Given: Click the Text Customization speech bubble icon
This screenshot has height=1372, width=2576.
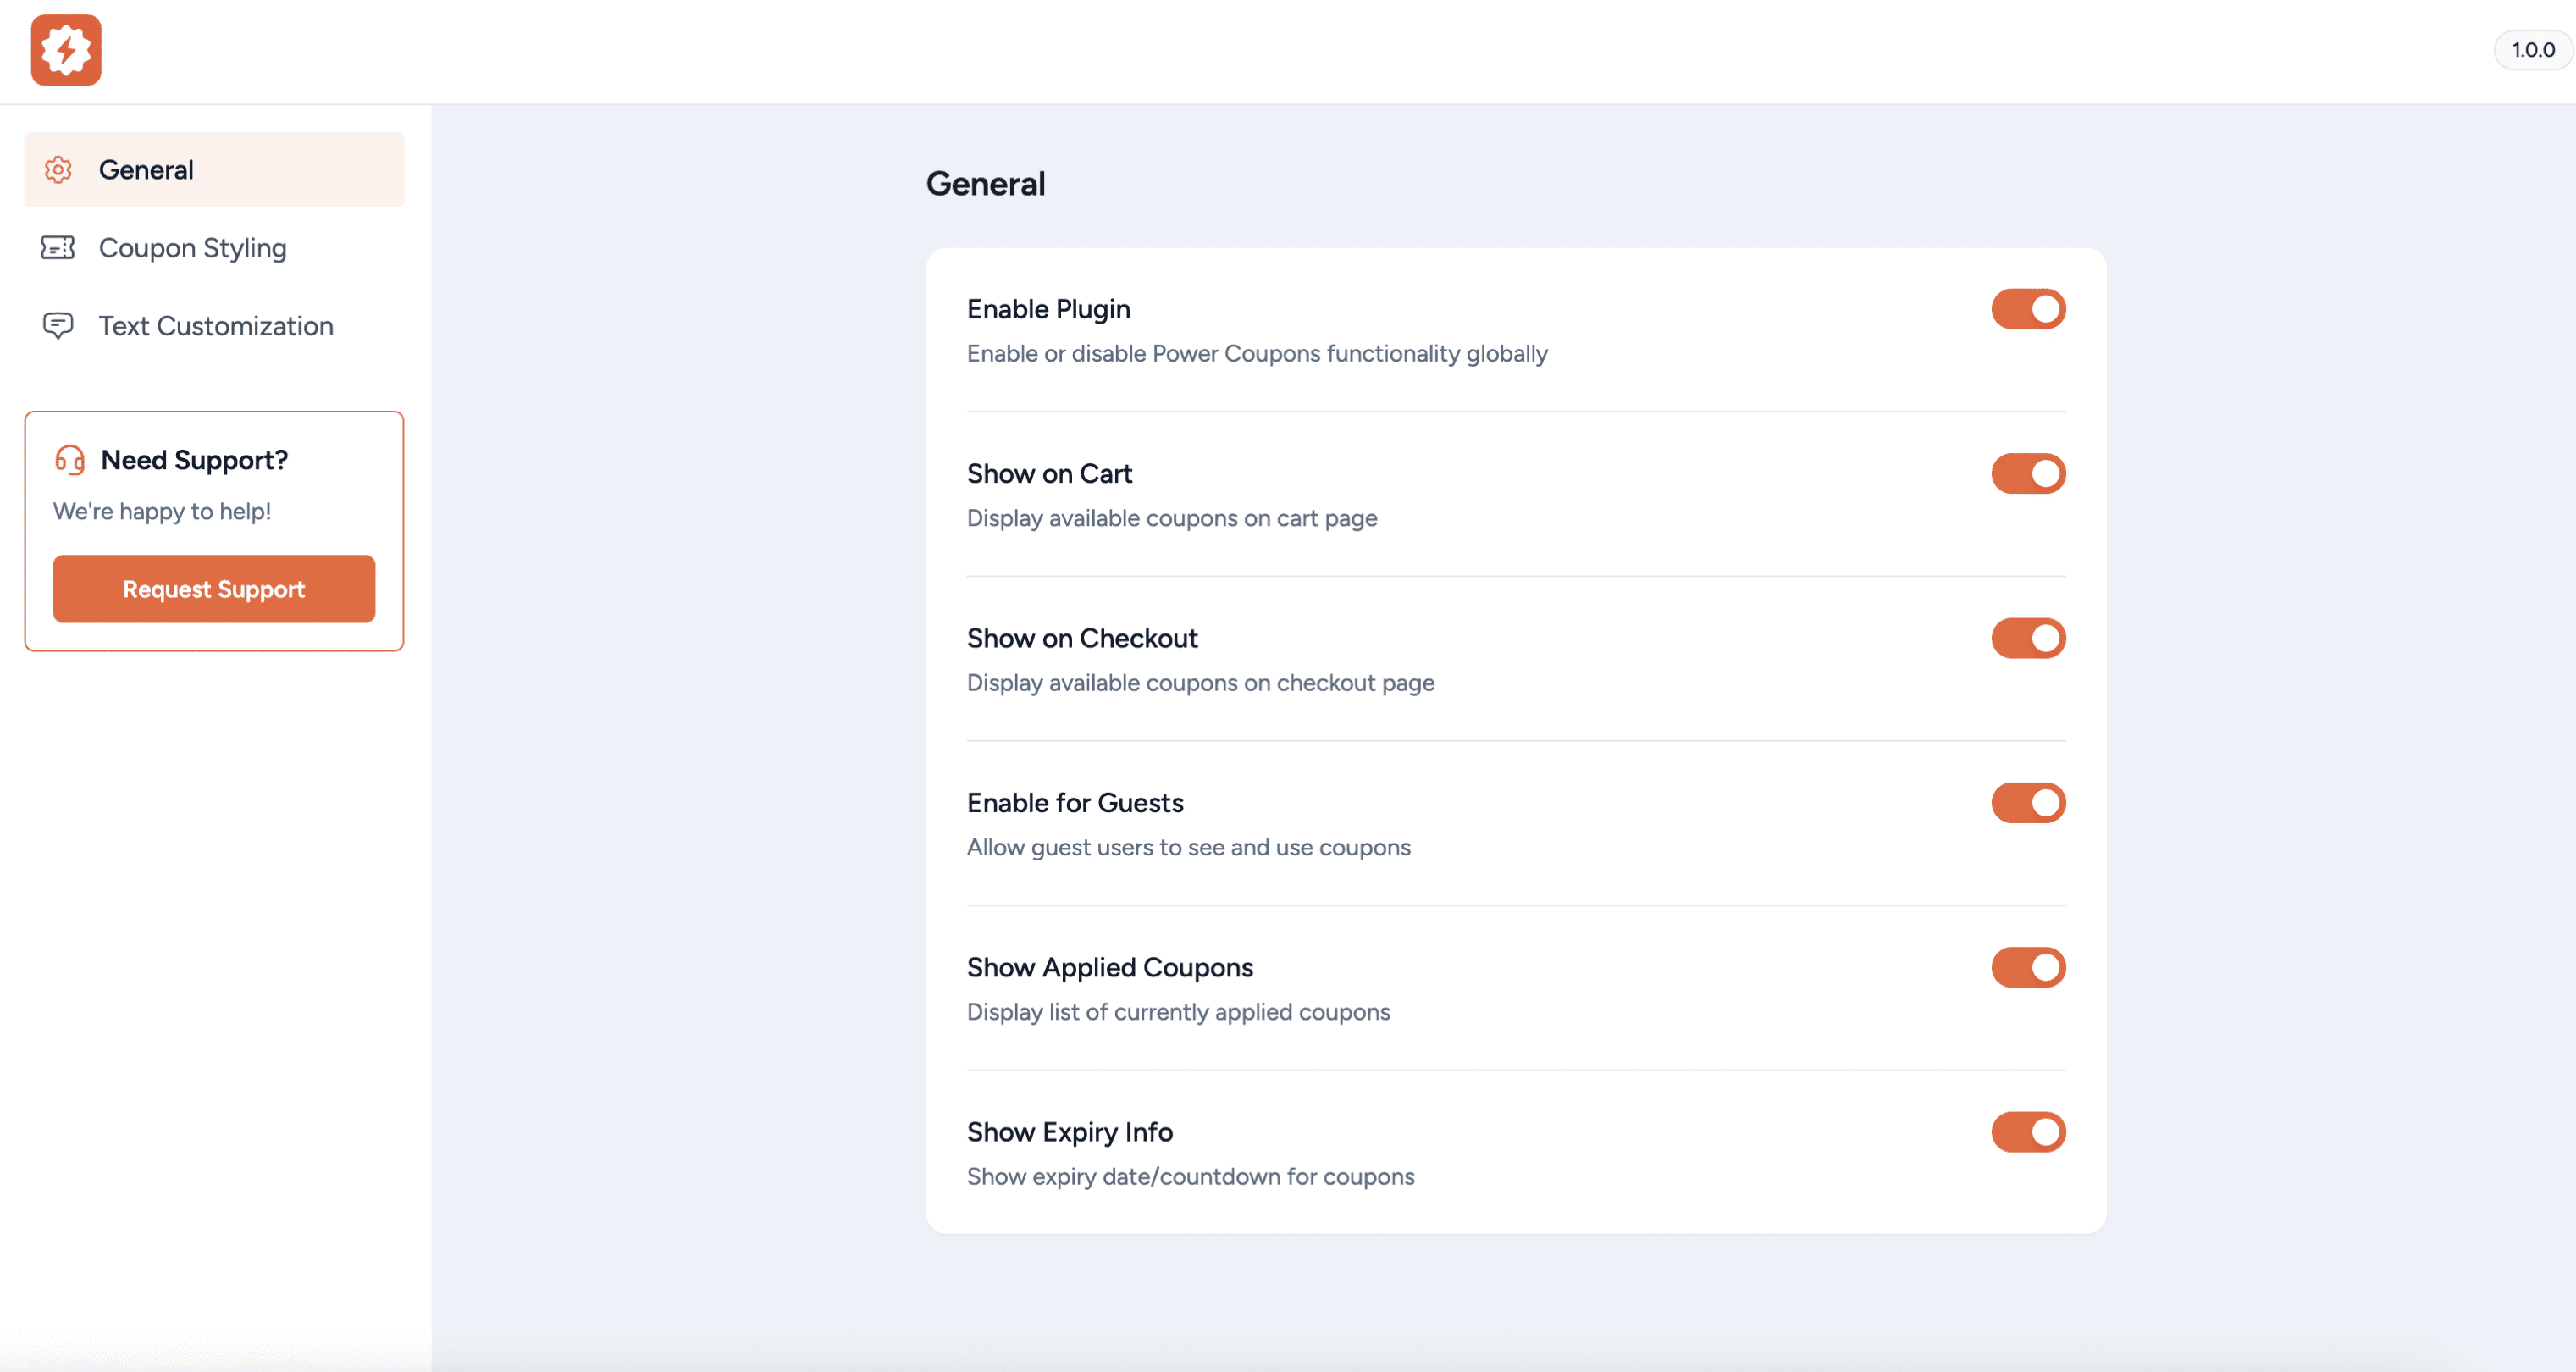Looking at the screenshot, I should click(58, 326).
